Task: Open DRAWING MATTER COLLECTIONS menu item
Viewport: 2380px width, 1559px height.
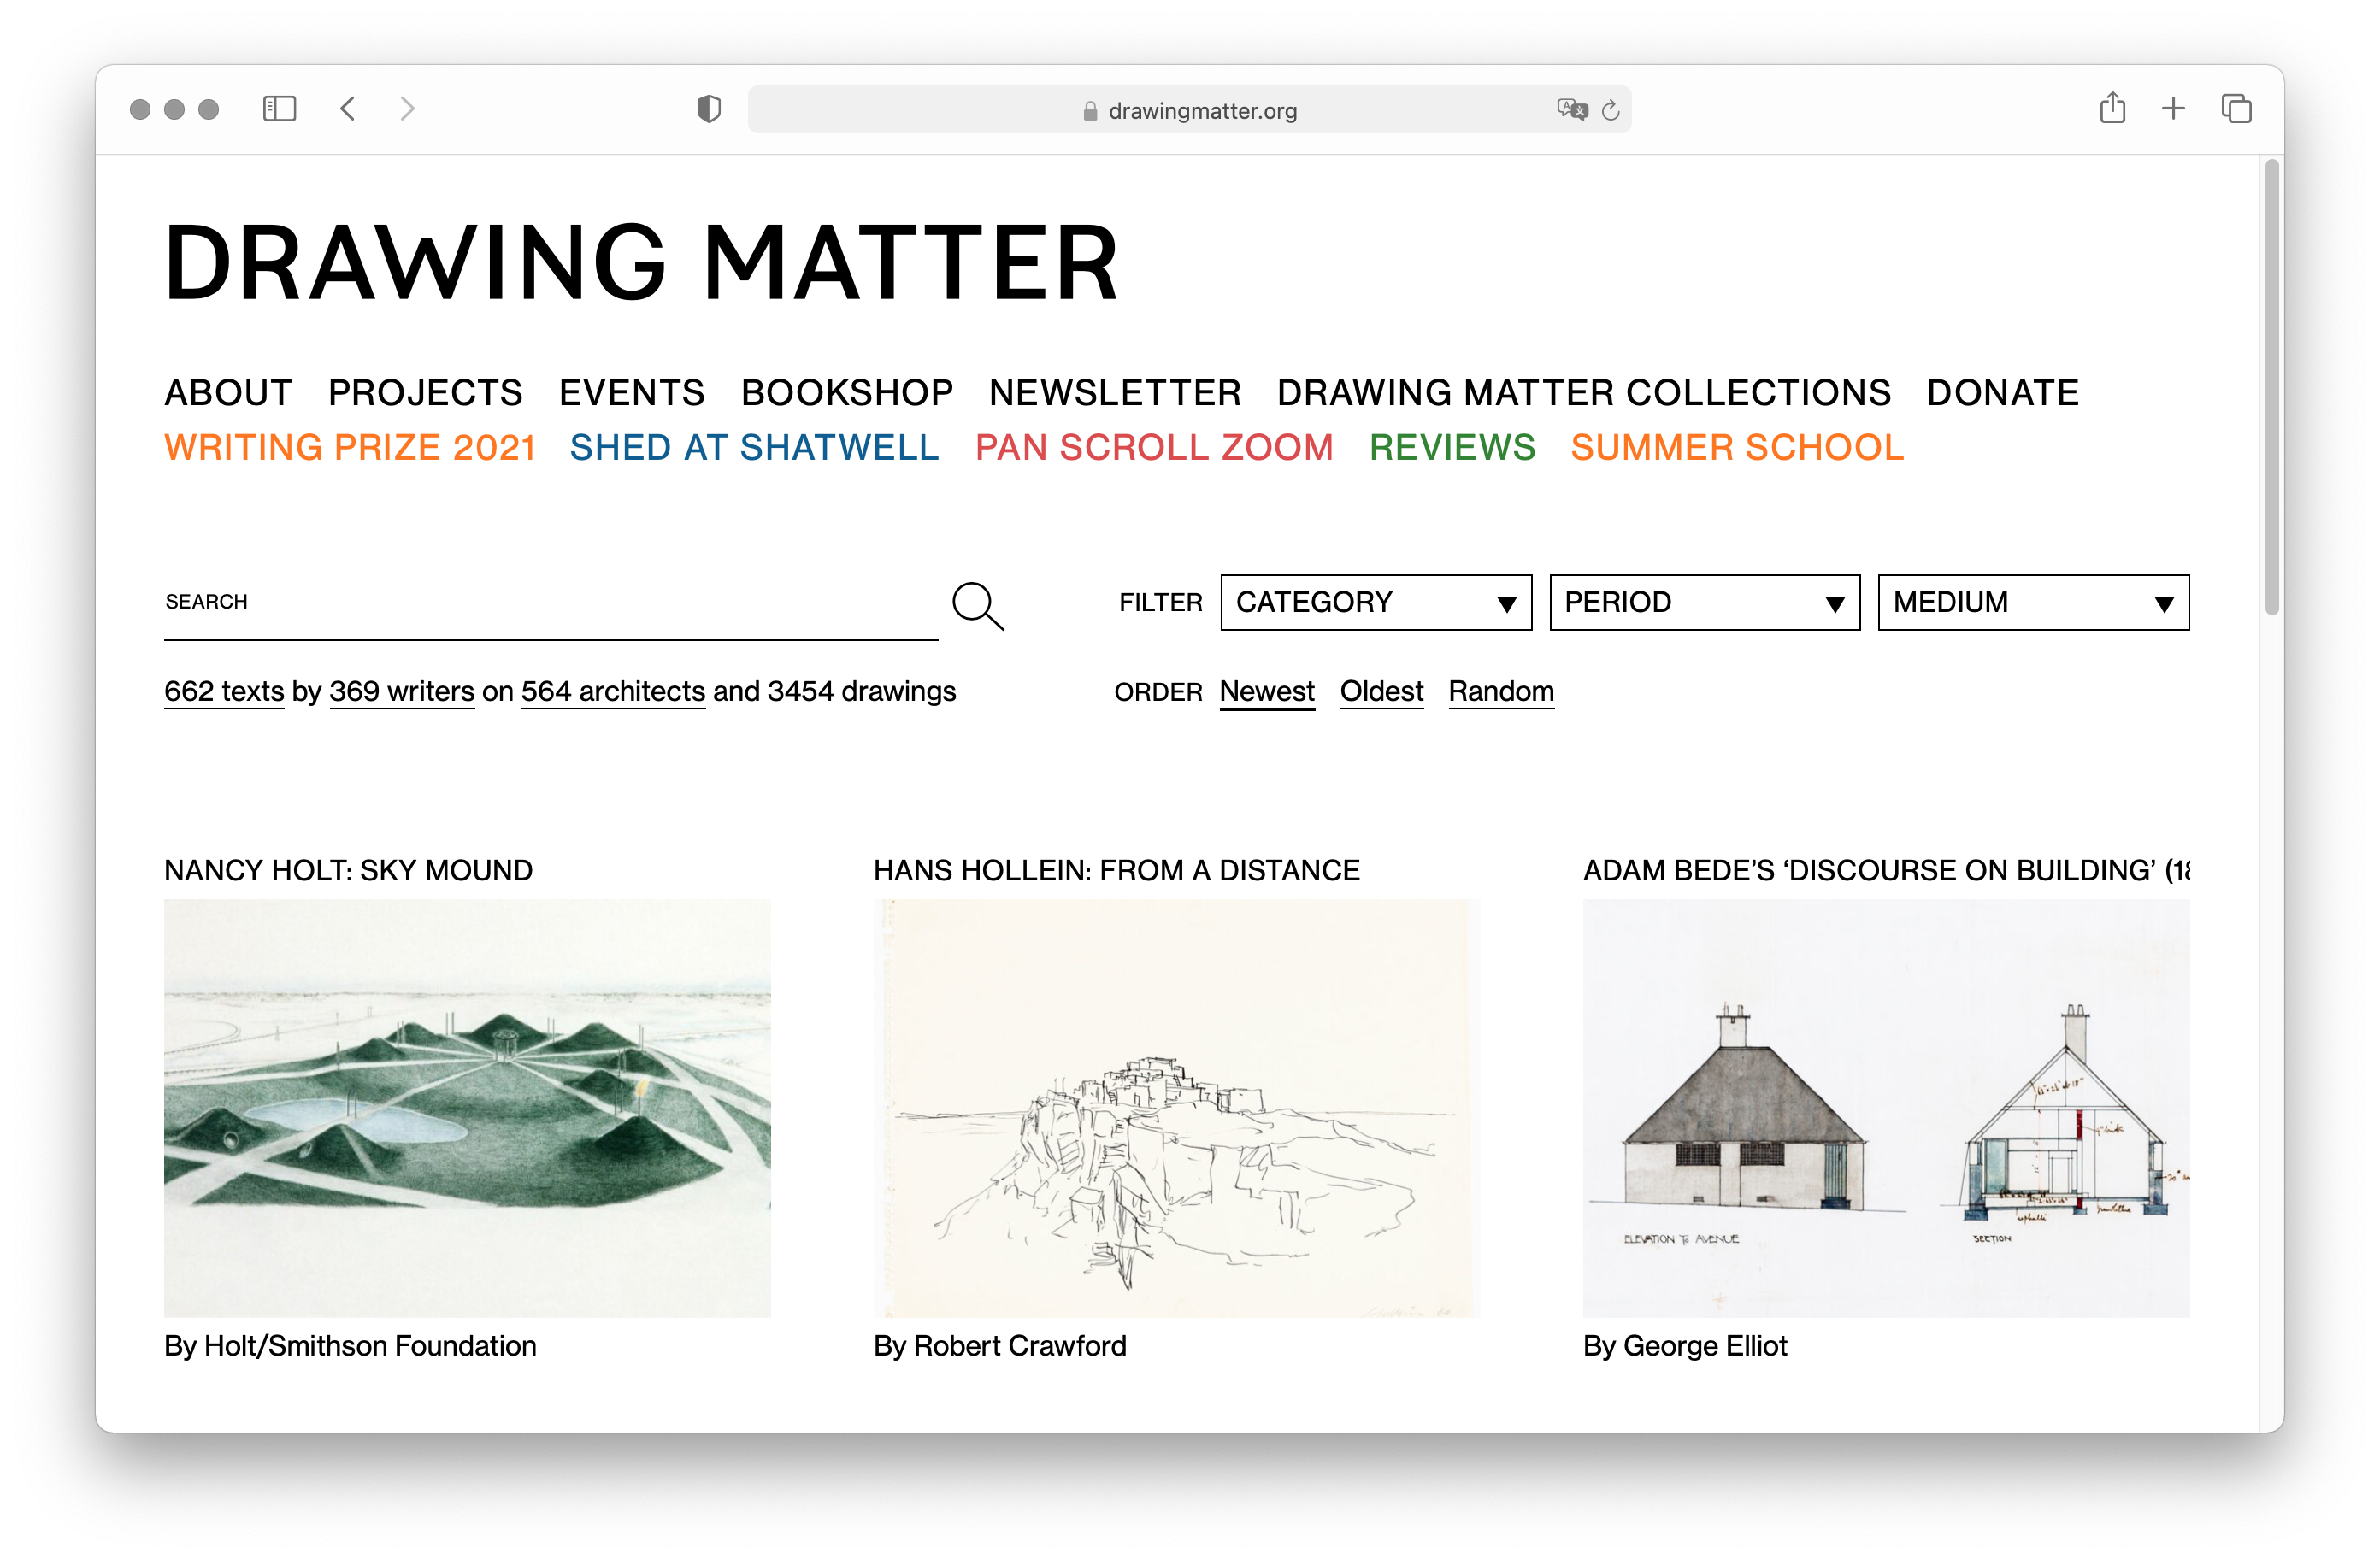Action: 1584,392
